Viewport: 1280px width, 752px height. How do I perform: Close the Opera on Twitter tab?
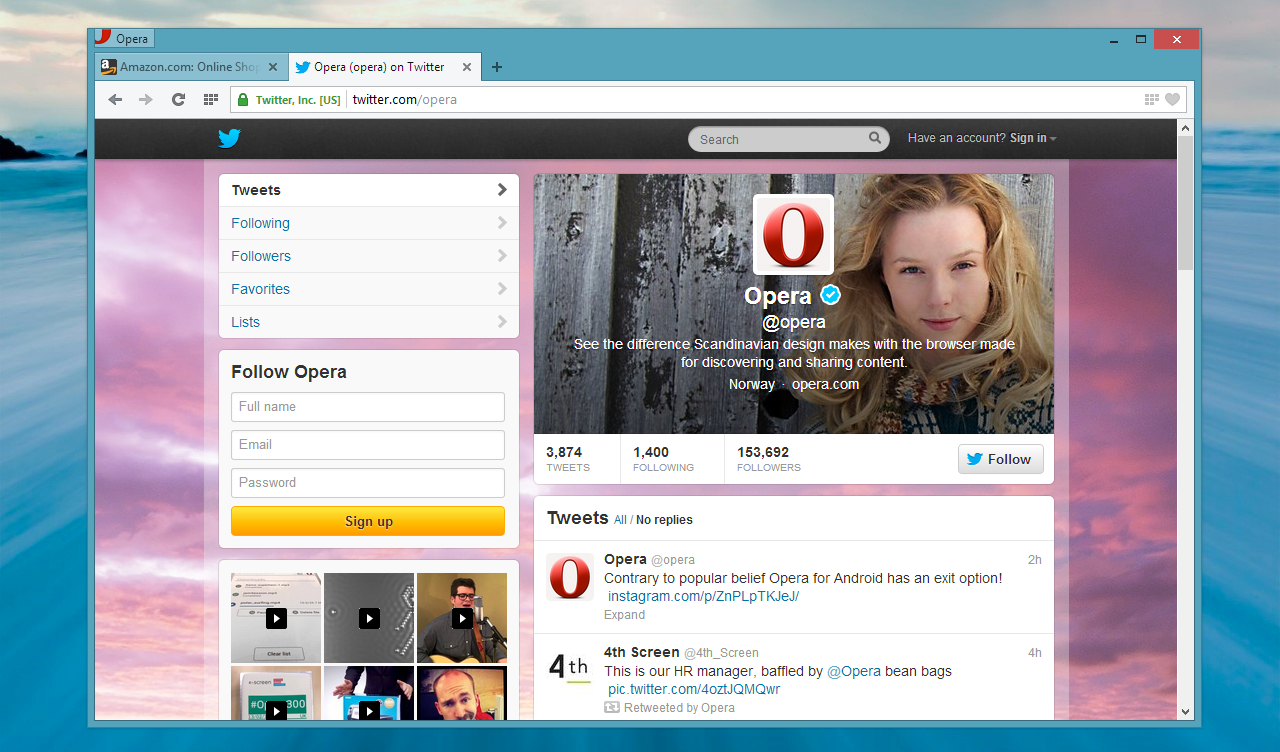point(466,67)
